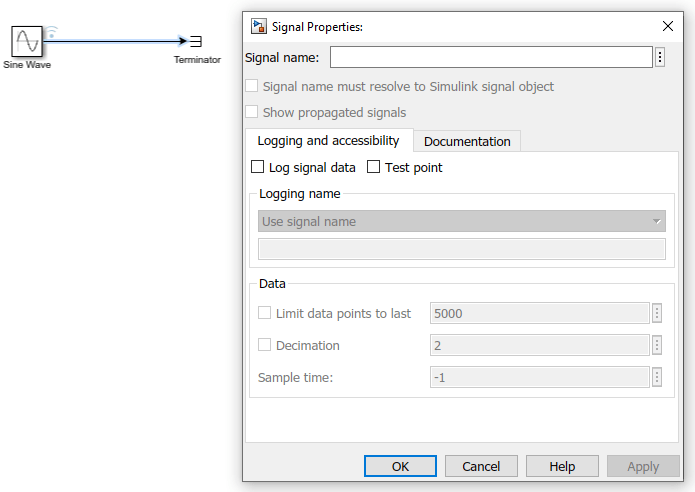695x492 pixels.
Task: Close the Signal Properties dialog
Action: [x=668, y=26]
